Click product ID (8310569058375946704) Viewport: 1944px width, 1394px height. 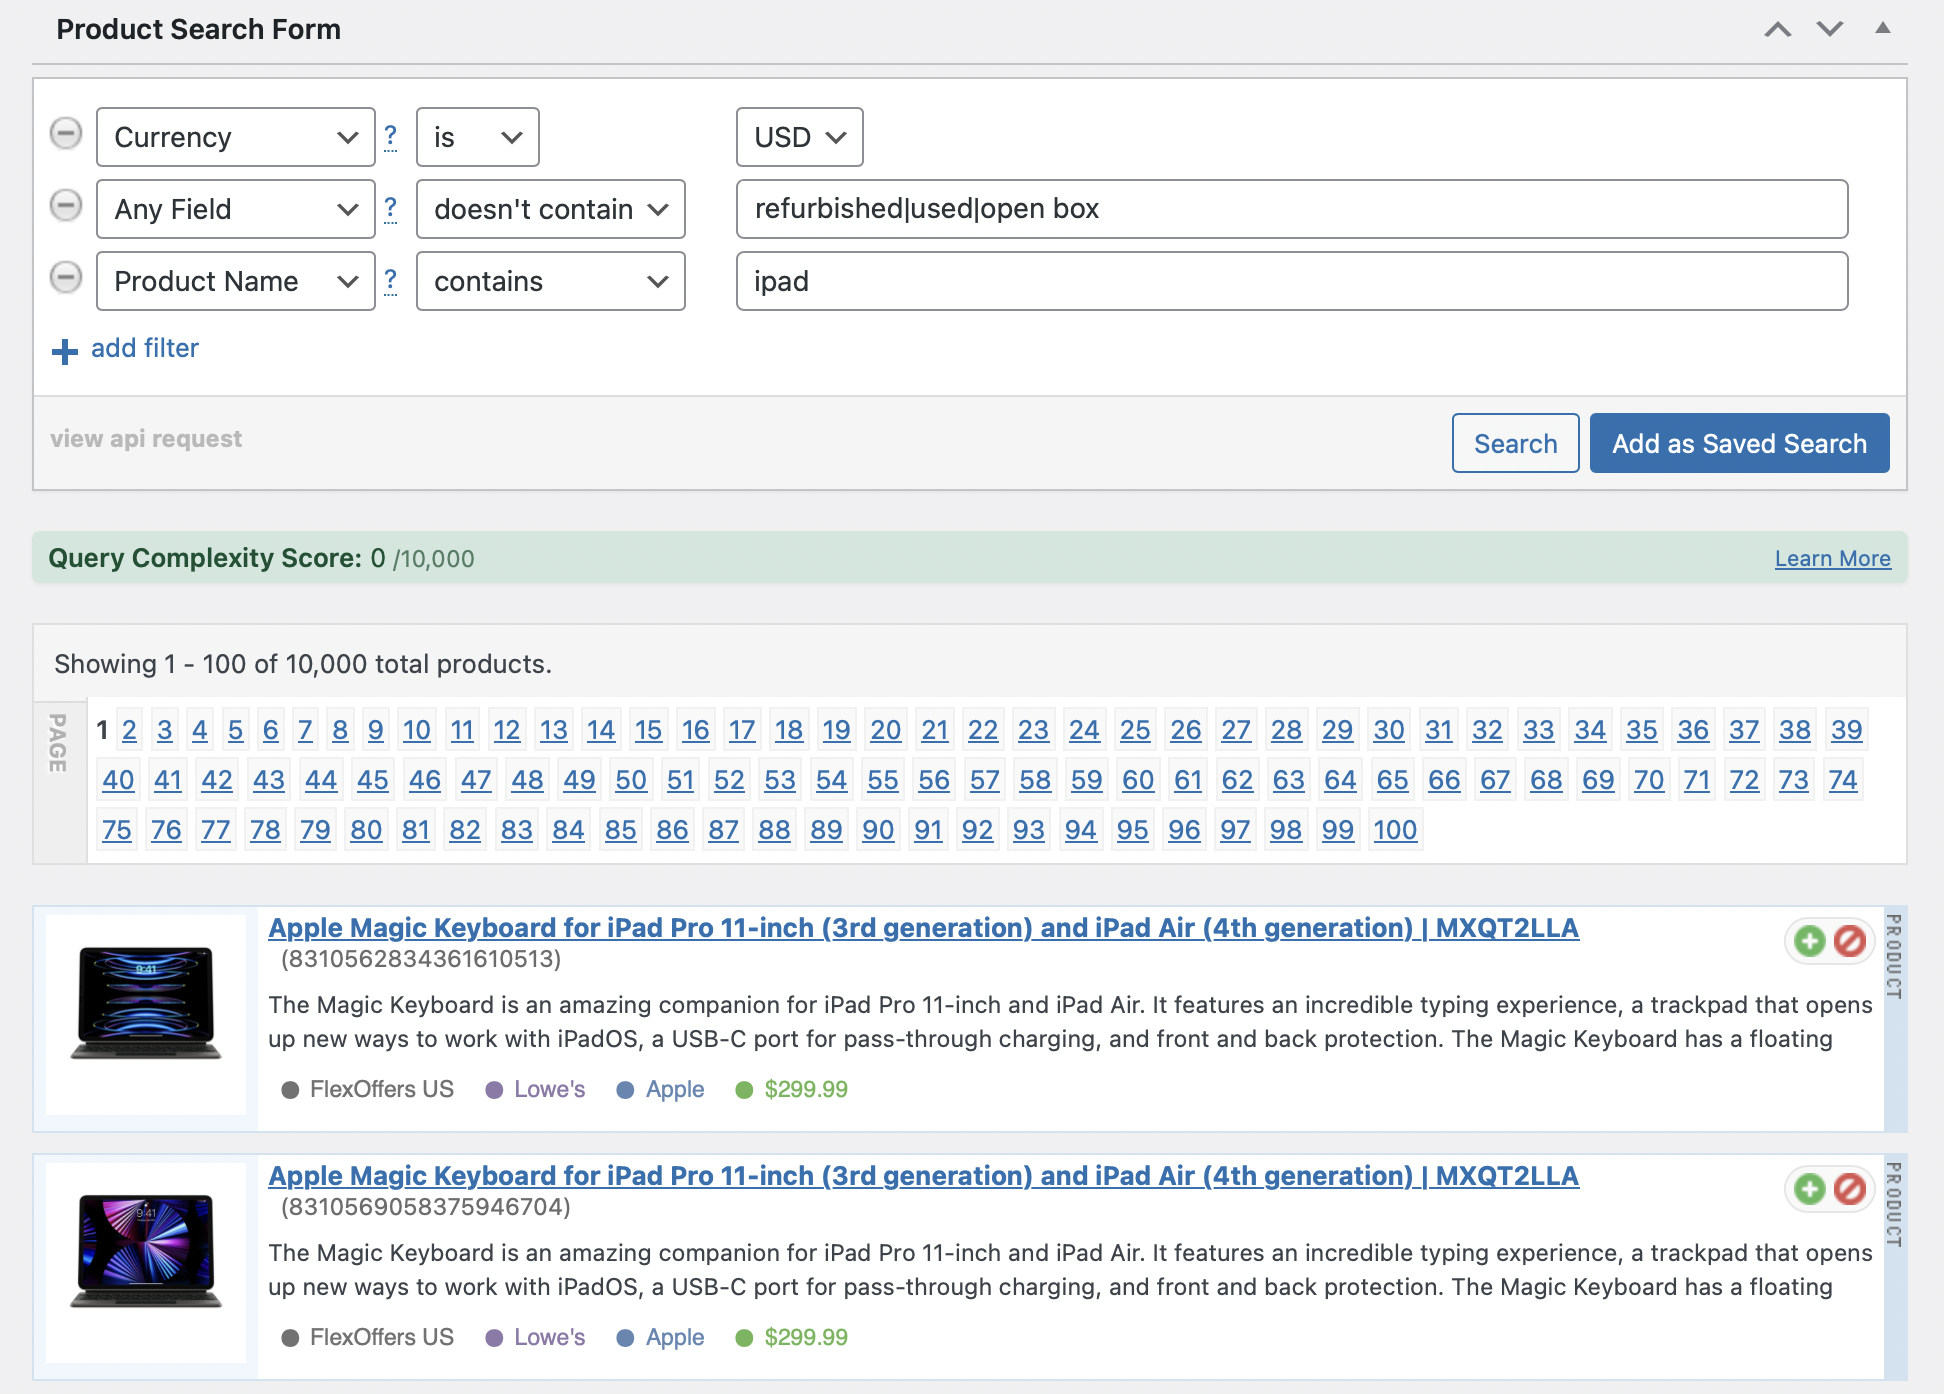point(426,1207)
